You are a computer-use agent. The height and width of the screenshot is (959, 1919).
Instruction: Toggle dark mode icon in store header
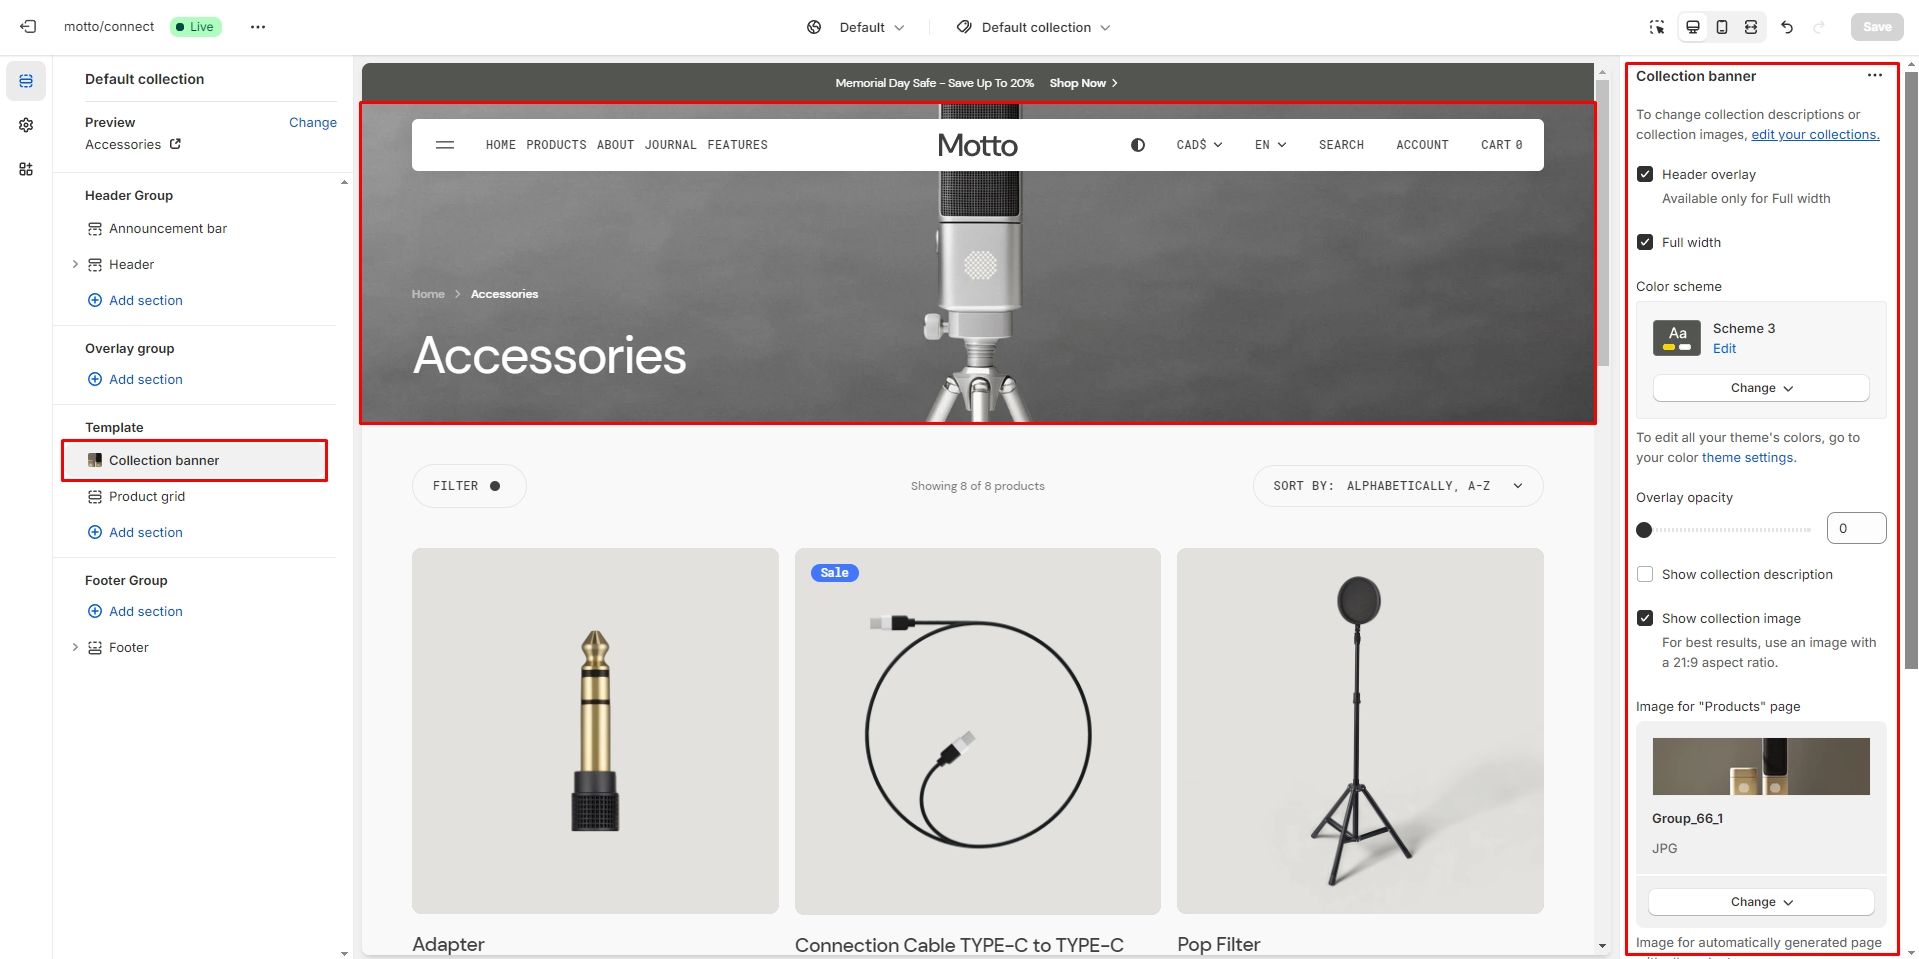[1137, 145]
